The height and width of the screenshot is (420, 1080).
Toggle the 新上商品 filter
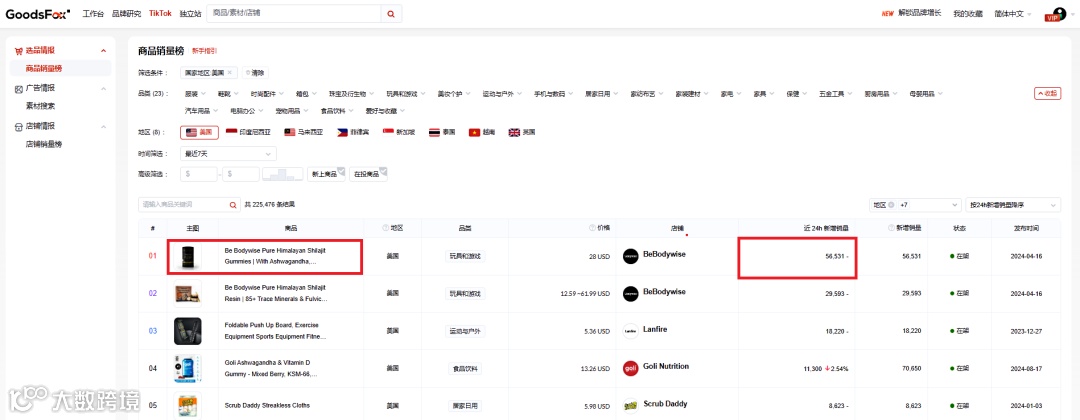[326, 174]
